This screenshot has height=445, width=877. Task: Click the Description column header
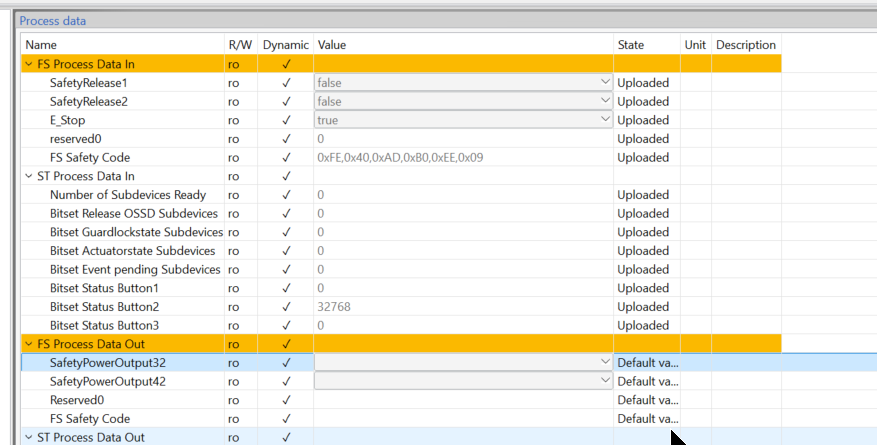746,45
